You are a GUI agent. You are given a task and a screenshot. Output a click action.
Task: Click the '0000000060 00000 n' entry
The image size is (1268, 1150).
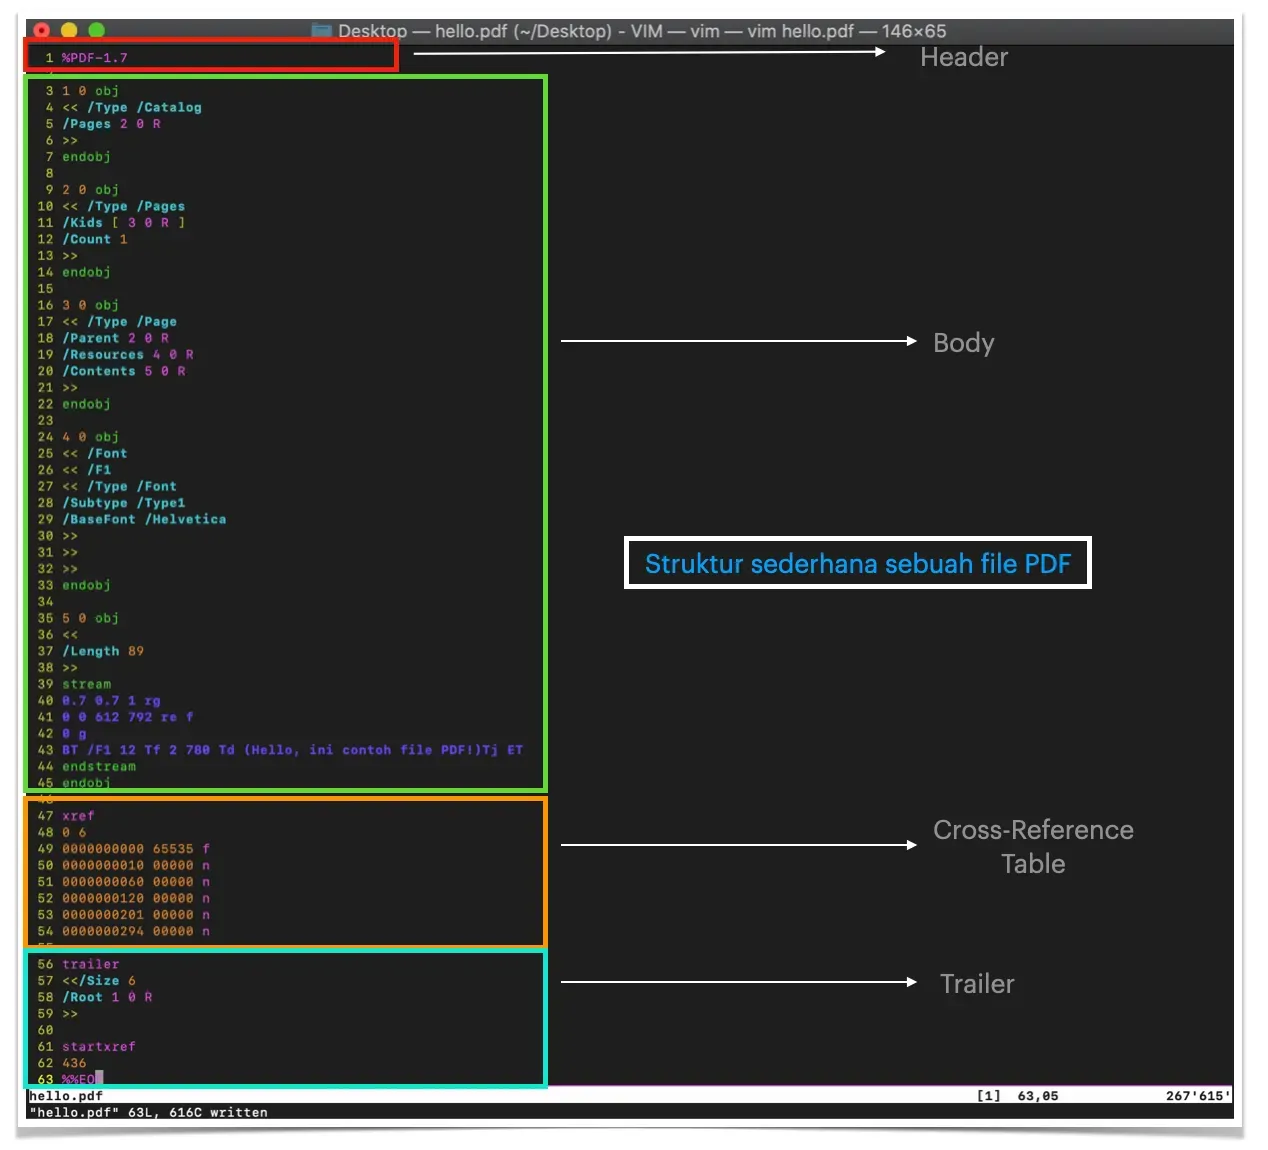(x=136, y=882)
